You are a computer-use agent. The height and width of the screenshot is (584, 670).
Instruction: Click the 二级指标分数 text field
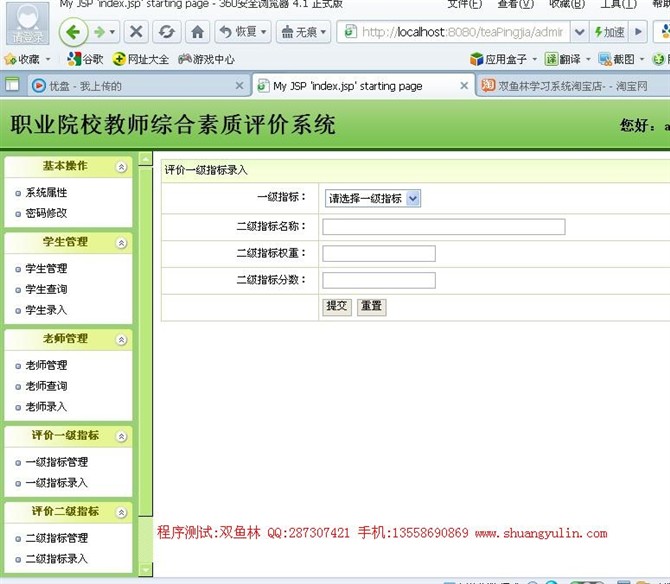[x=379, y=280]
